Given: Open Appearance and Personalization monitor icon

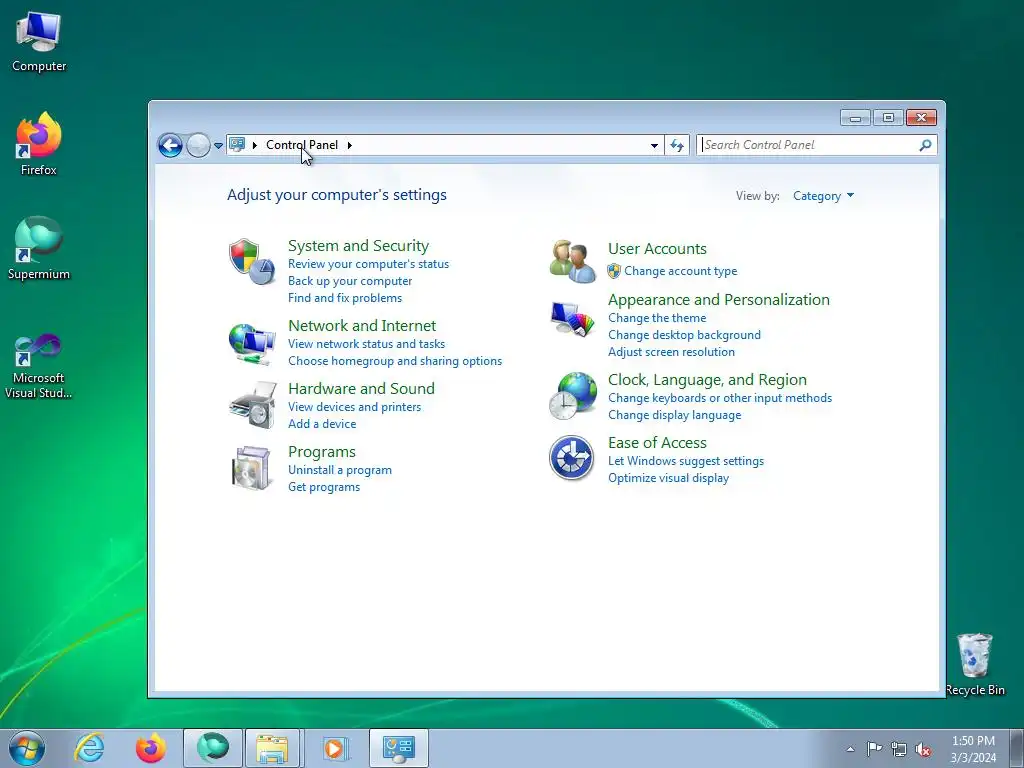Looking at the screenshot, I should coord(572,319).
